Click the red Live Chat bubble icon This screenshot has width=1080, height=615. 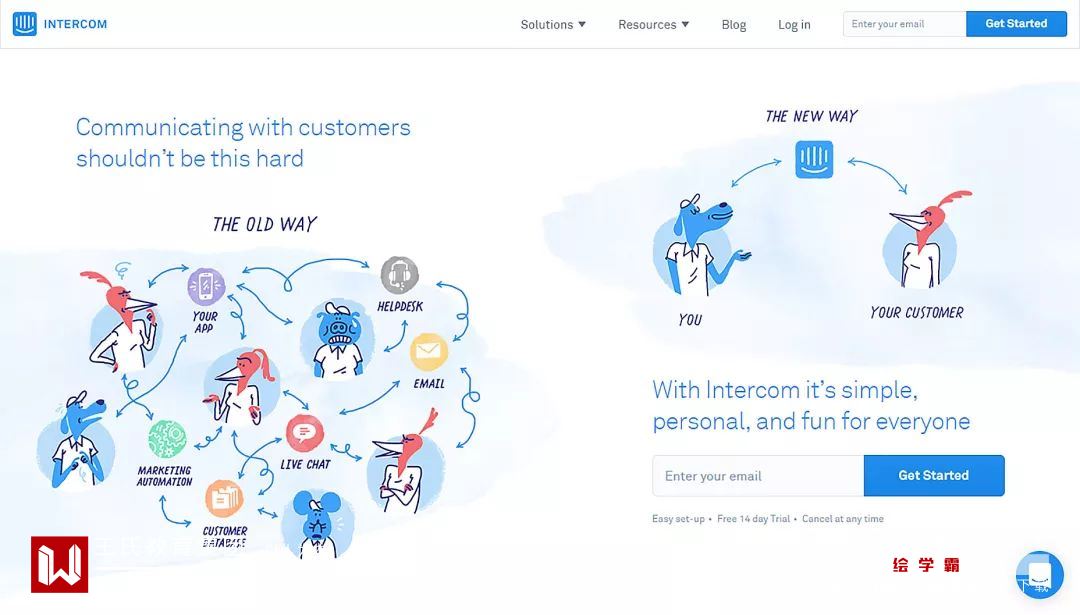point(304,433)
